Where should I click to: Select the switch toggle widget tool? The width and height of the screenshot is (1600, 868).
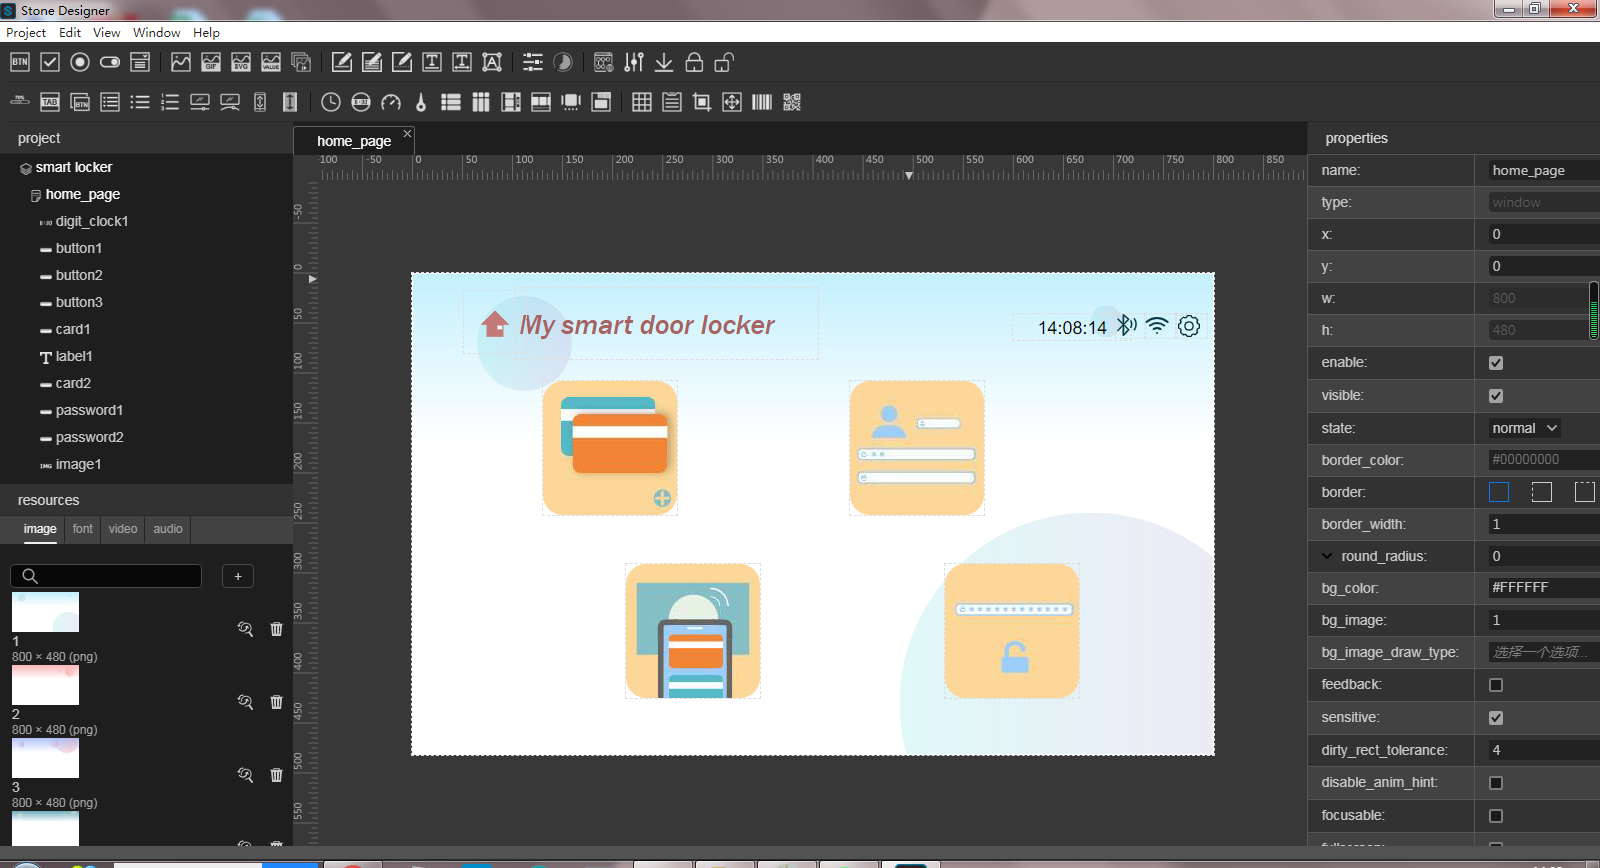coord(110,62)
